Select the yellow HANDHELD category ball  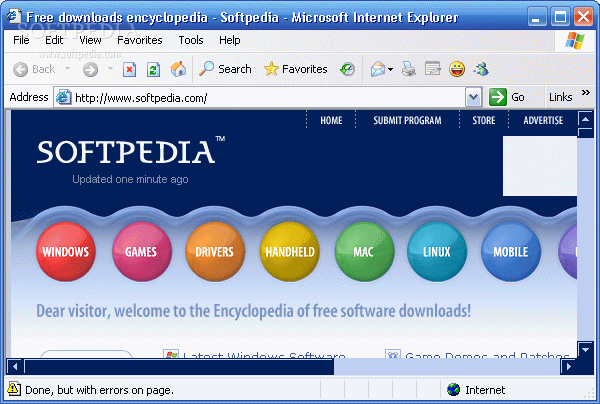(x=290, y=252)
